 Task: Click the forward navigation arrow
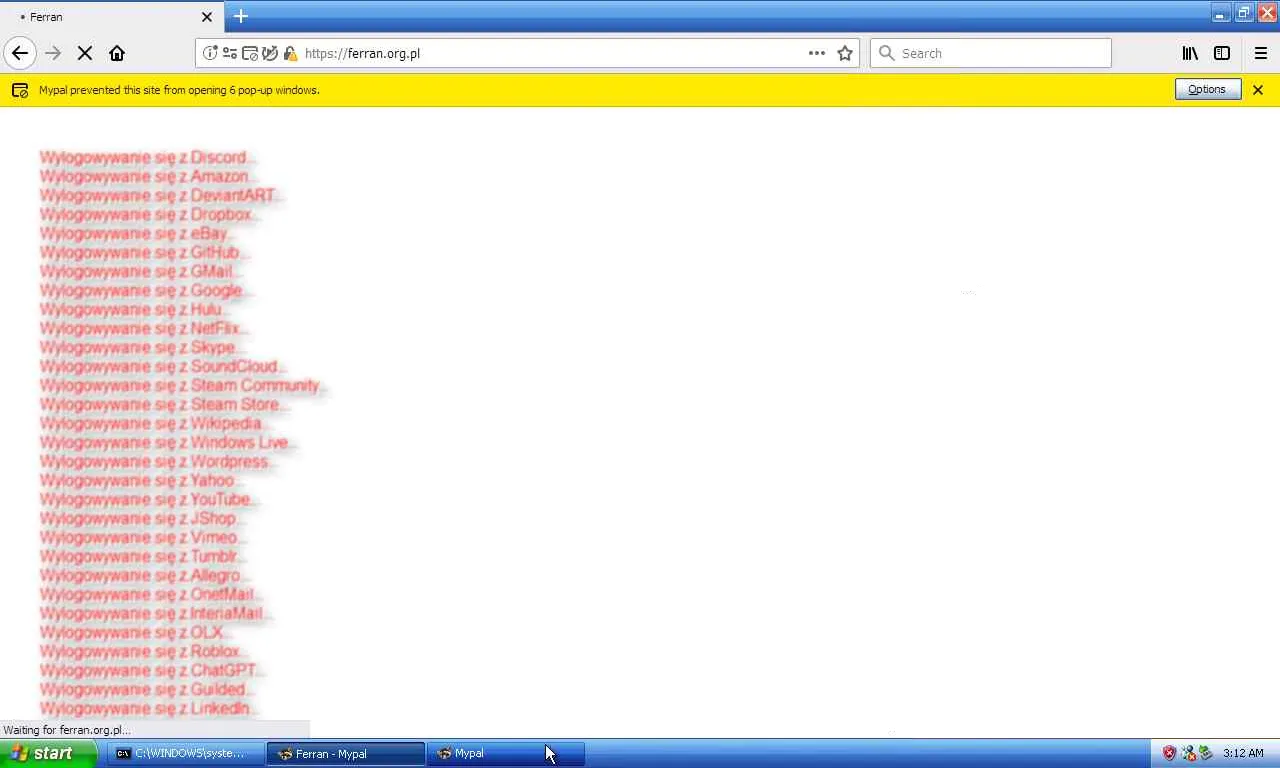[53, 53]
